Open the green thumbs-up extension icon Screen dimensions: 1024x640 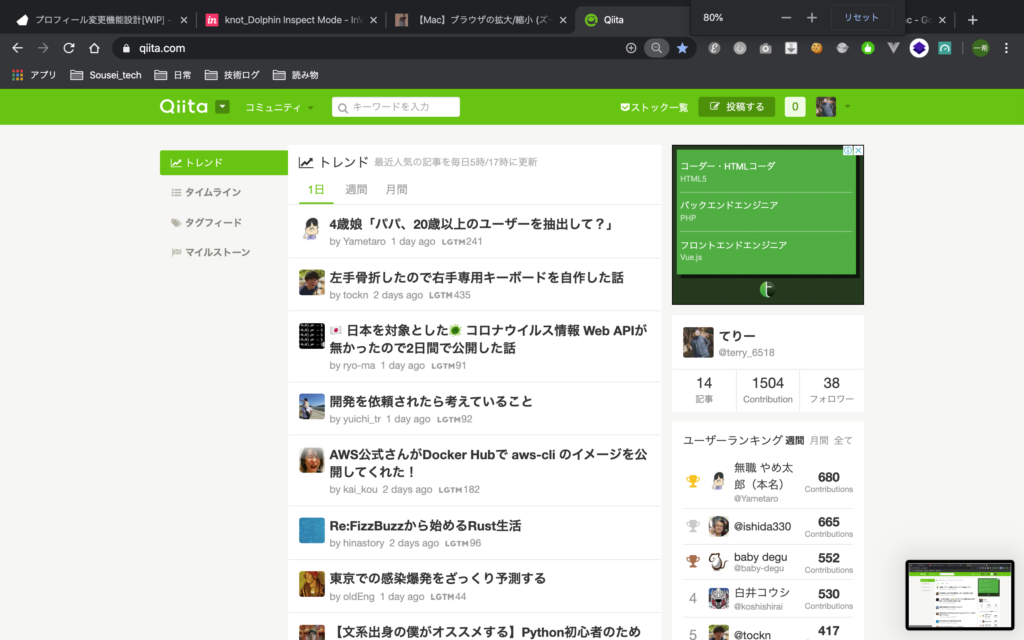[x=868, y=48]
